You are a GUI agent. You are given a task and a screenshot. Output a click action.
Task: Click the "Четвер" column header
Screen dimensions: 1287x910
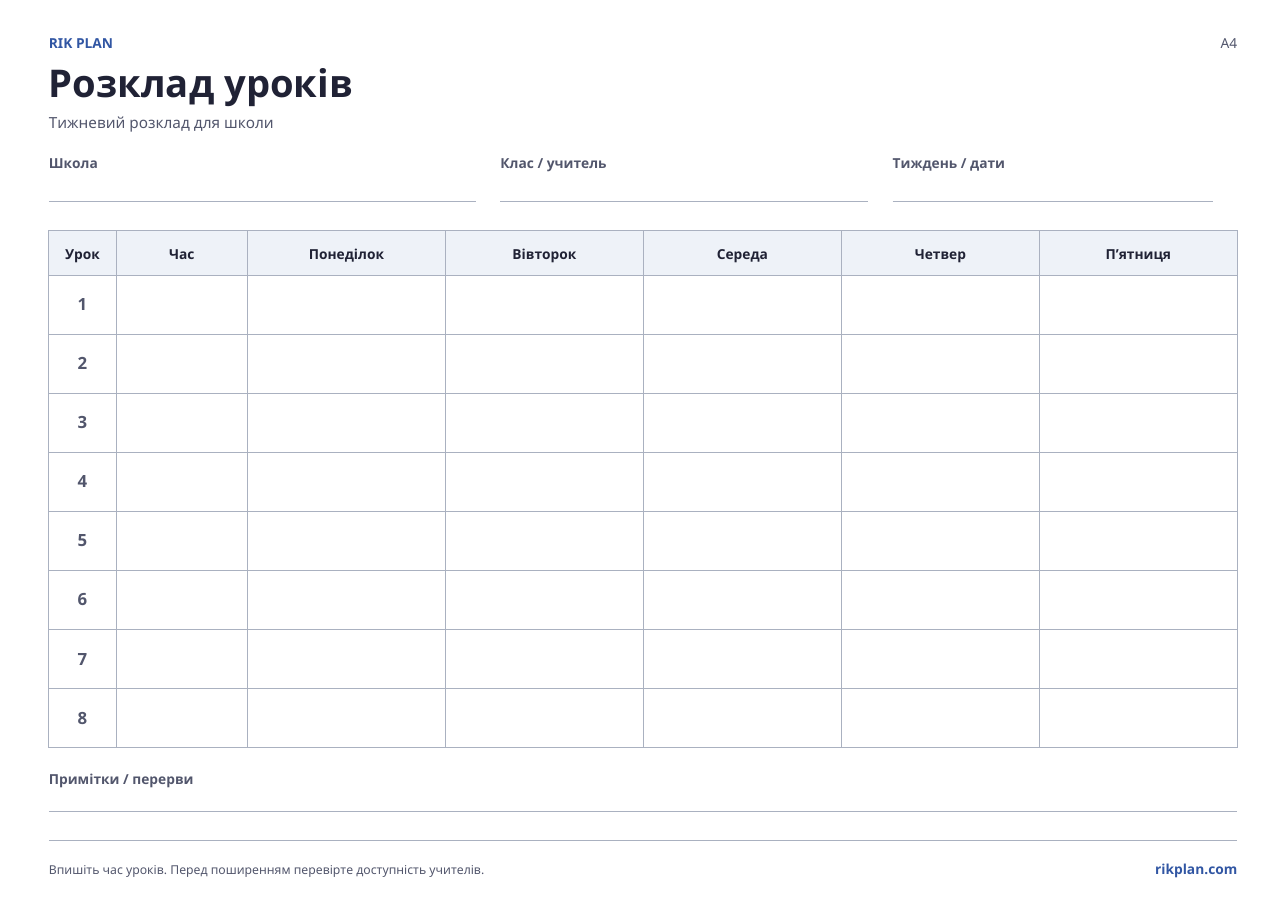[x=940, y=254]
